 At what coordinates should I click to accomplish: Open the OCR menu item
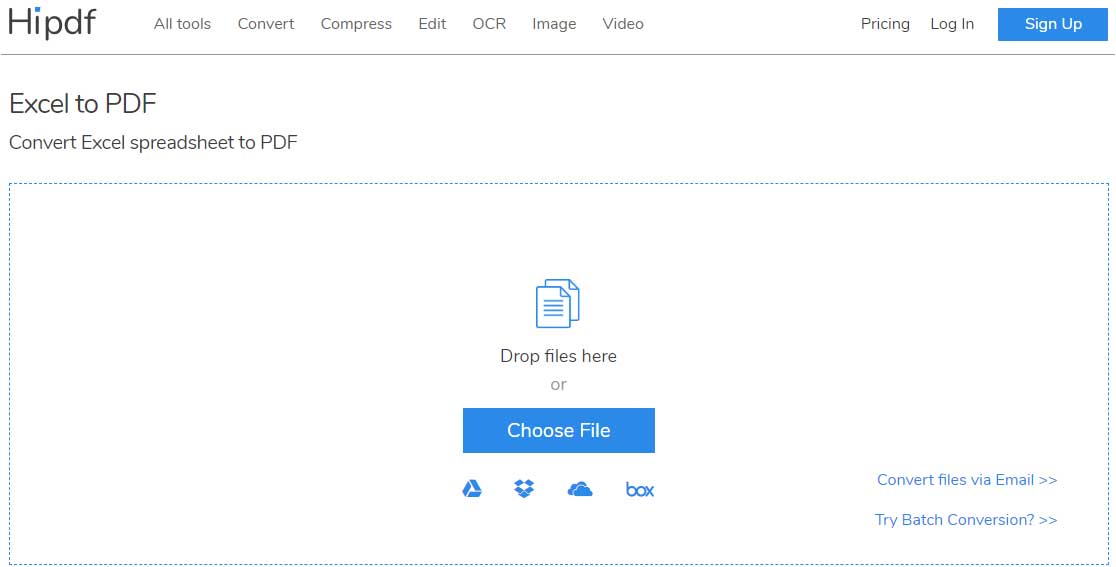(x=489, y=23)
